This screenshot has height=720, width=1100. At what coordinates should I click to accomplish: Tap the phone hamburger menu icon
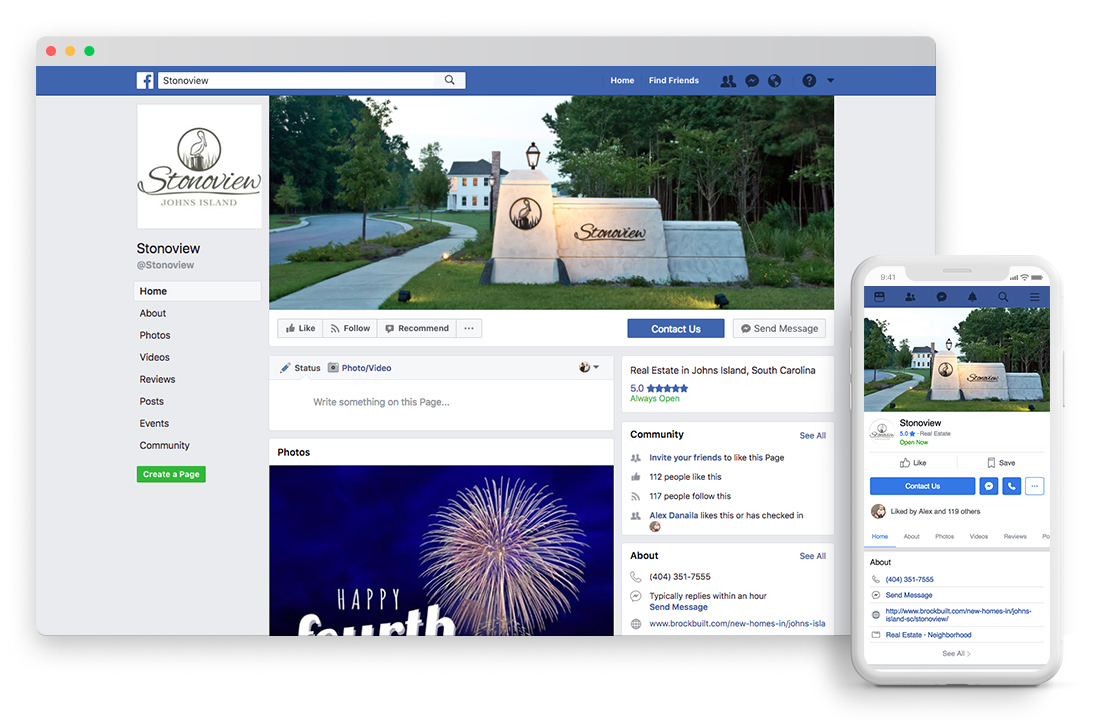(x=1034, y=297)
